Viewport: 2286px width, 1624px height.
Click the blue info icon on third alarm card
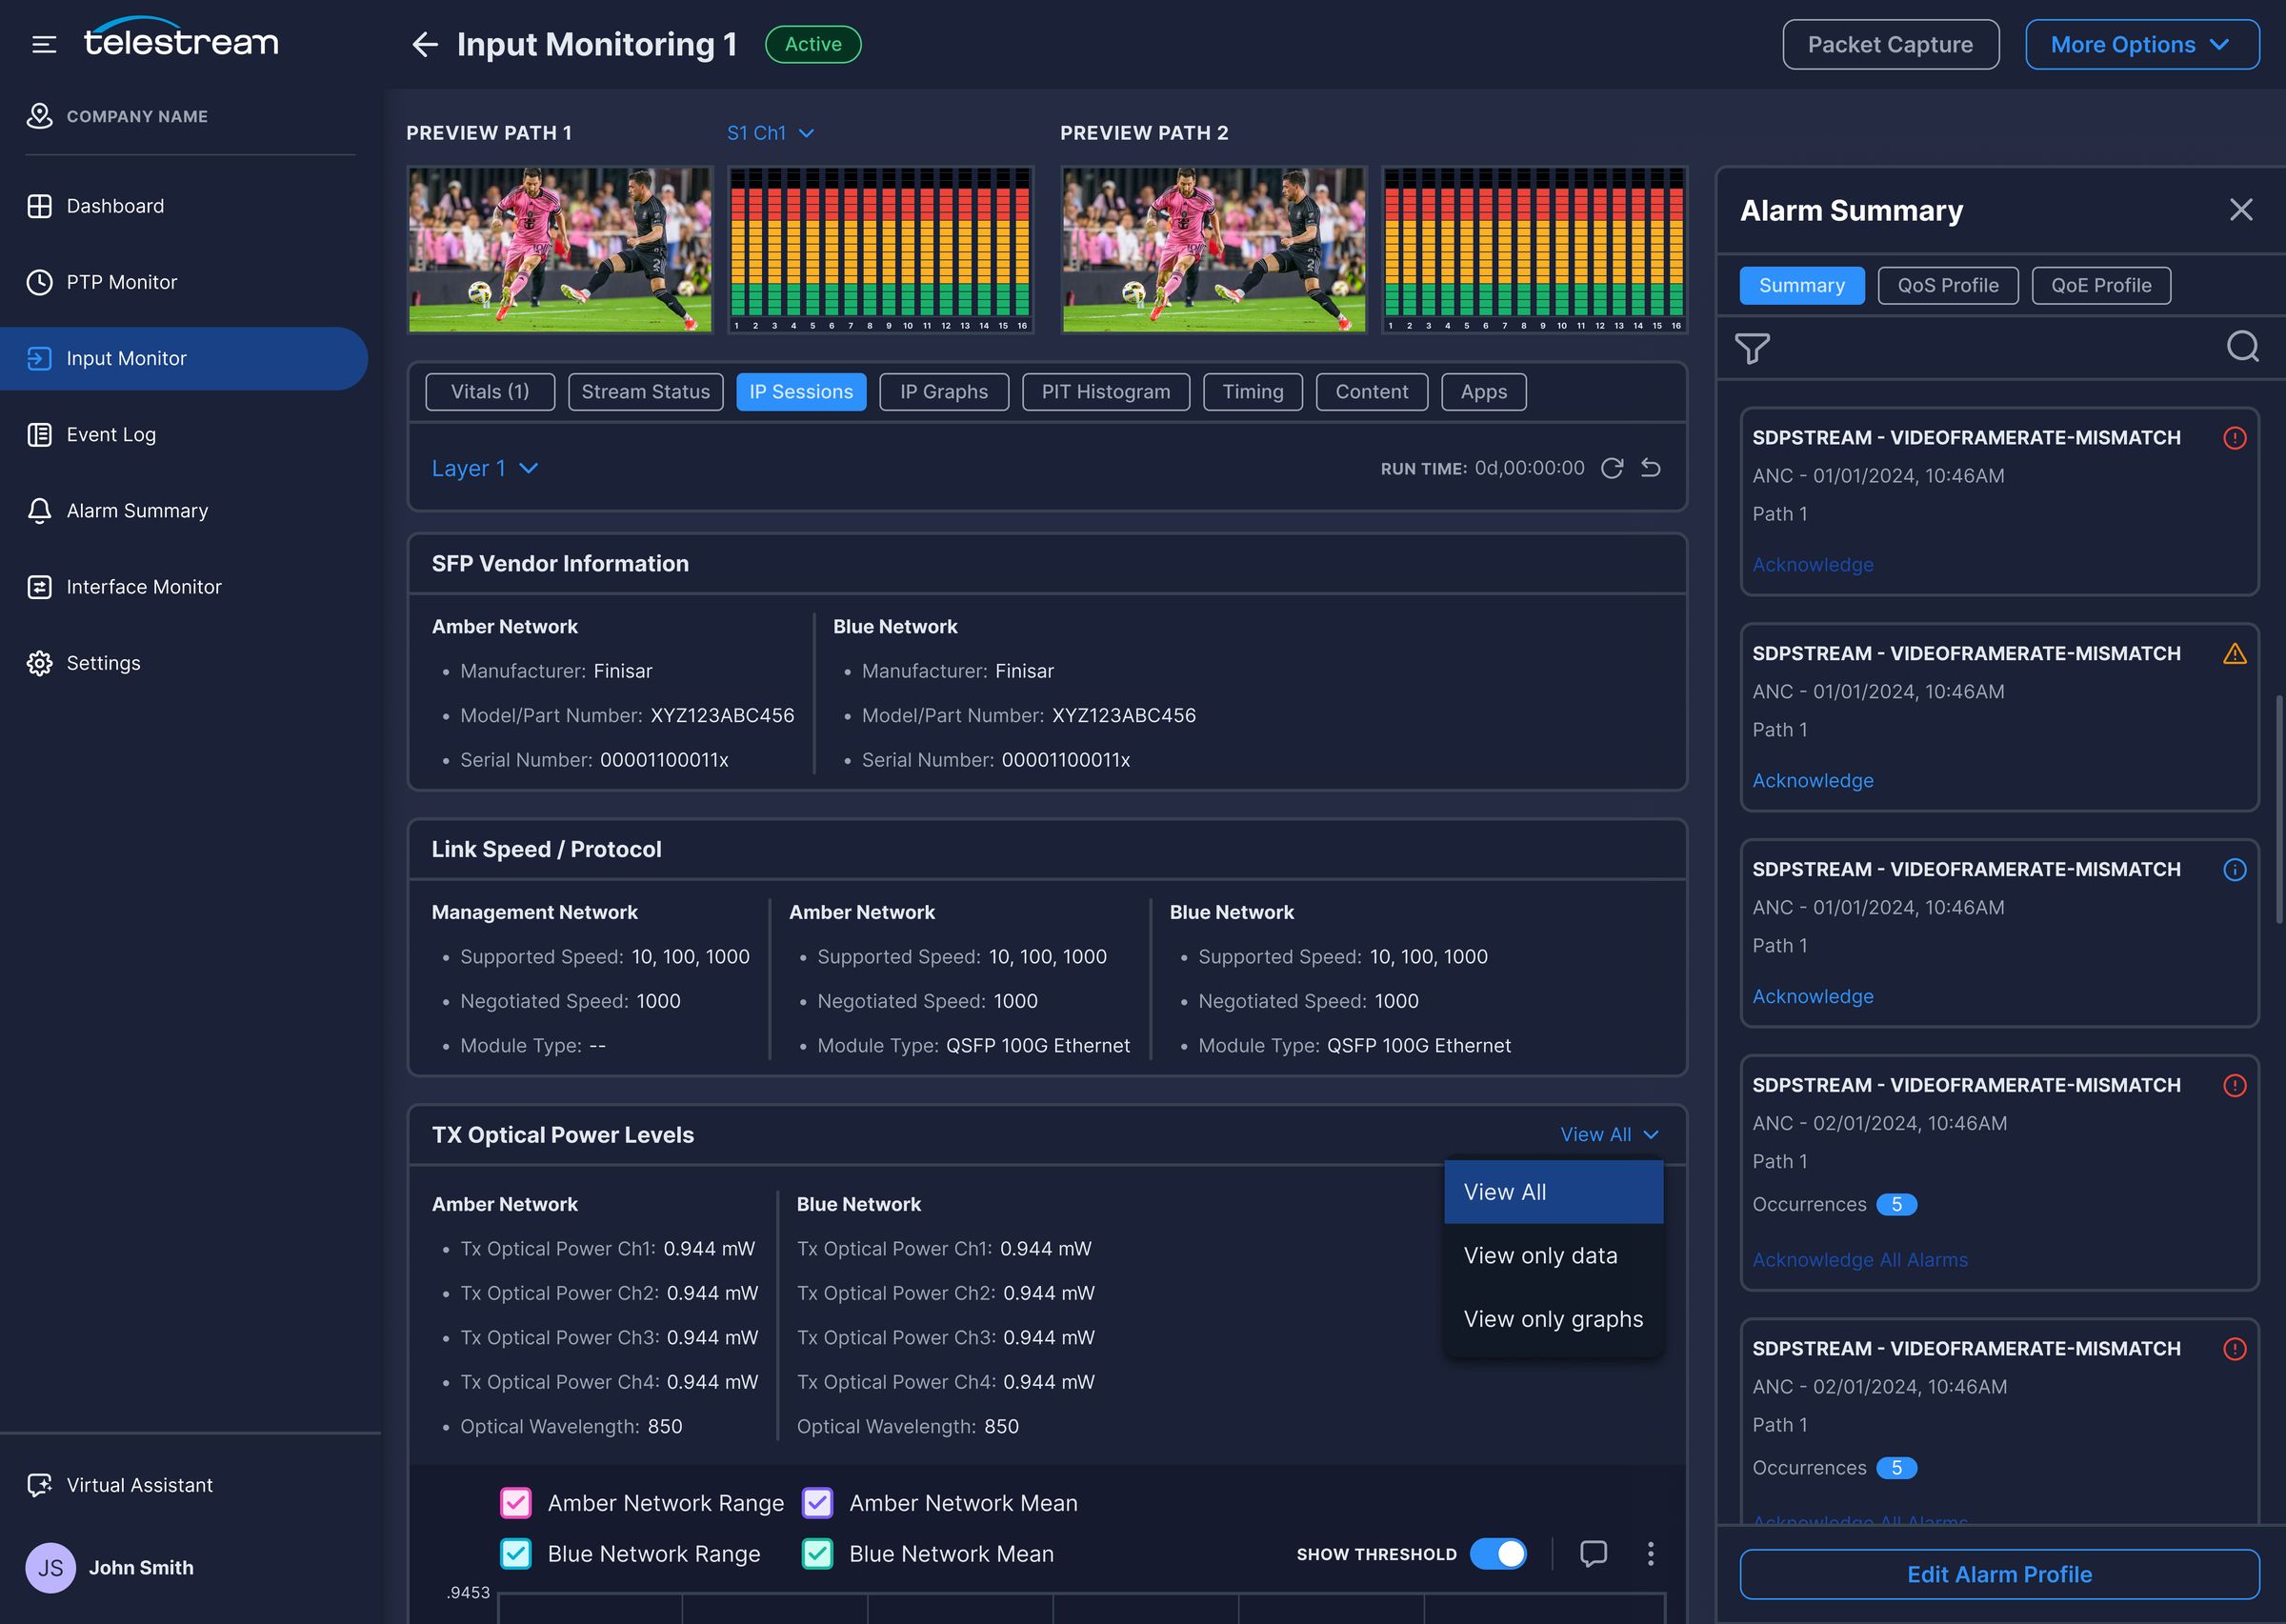pos(2235,870)
